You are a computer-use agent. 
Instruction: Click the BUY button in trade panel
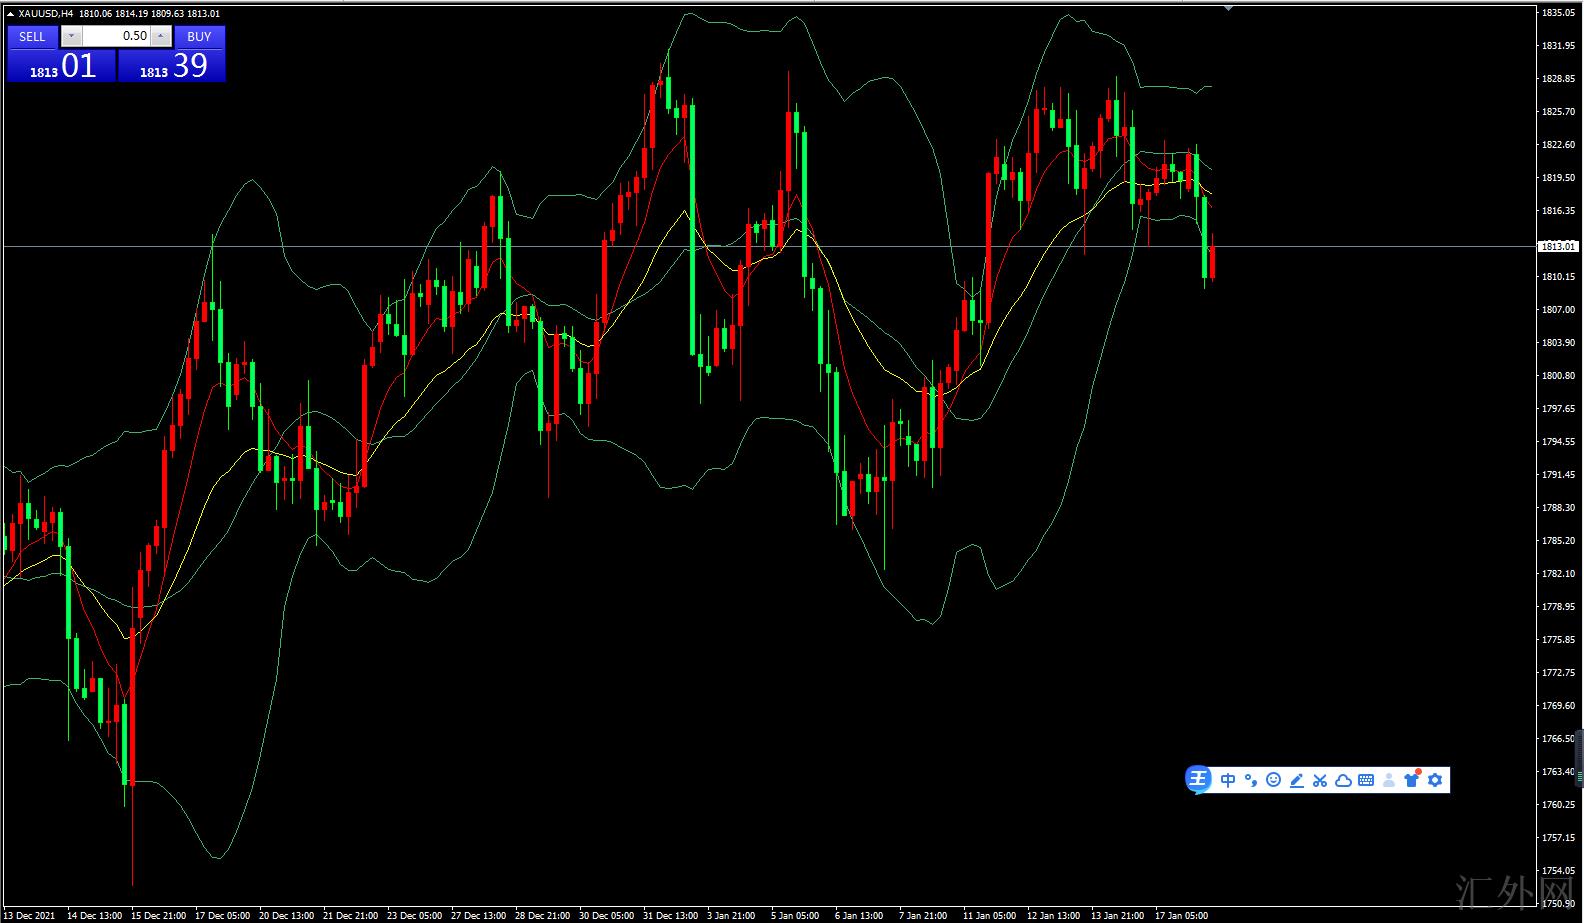click(199, 37)
